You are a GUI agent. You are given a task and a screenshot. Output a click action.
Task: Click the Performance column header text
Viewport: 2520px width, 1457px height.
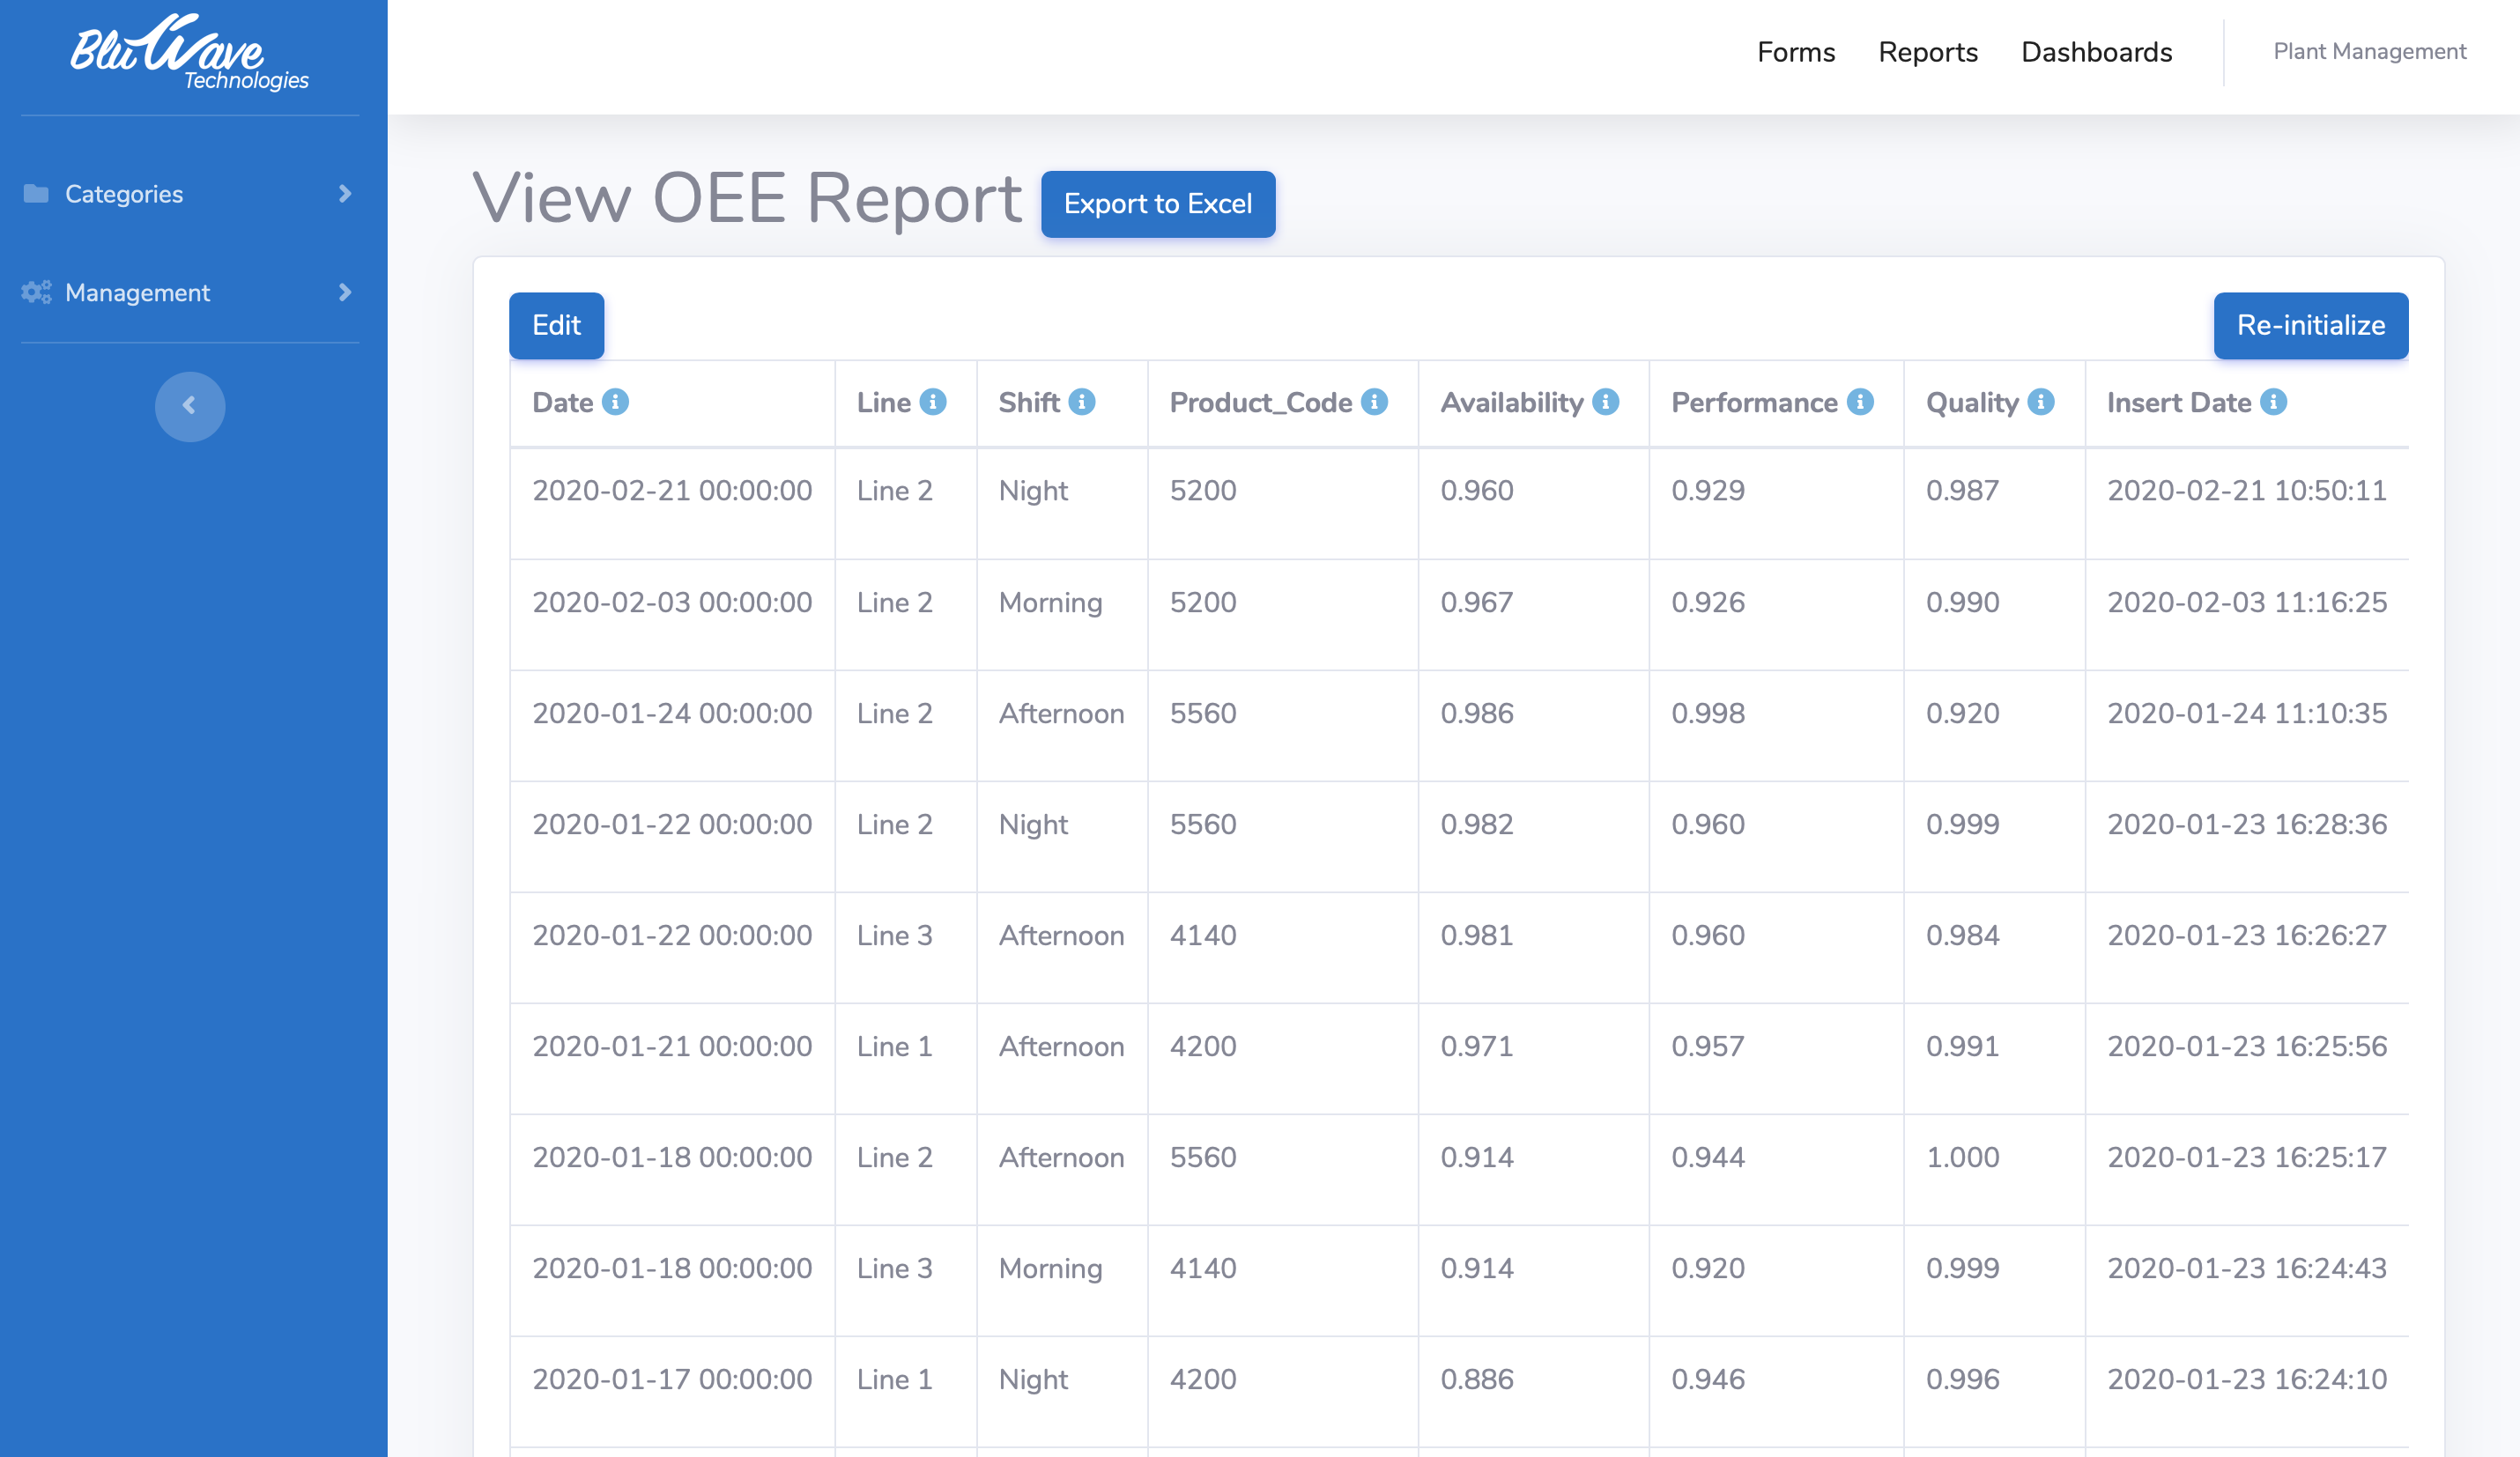point(1754,402)
